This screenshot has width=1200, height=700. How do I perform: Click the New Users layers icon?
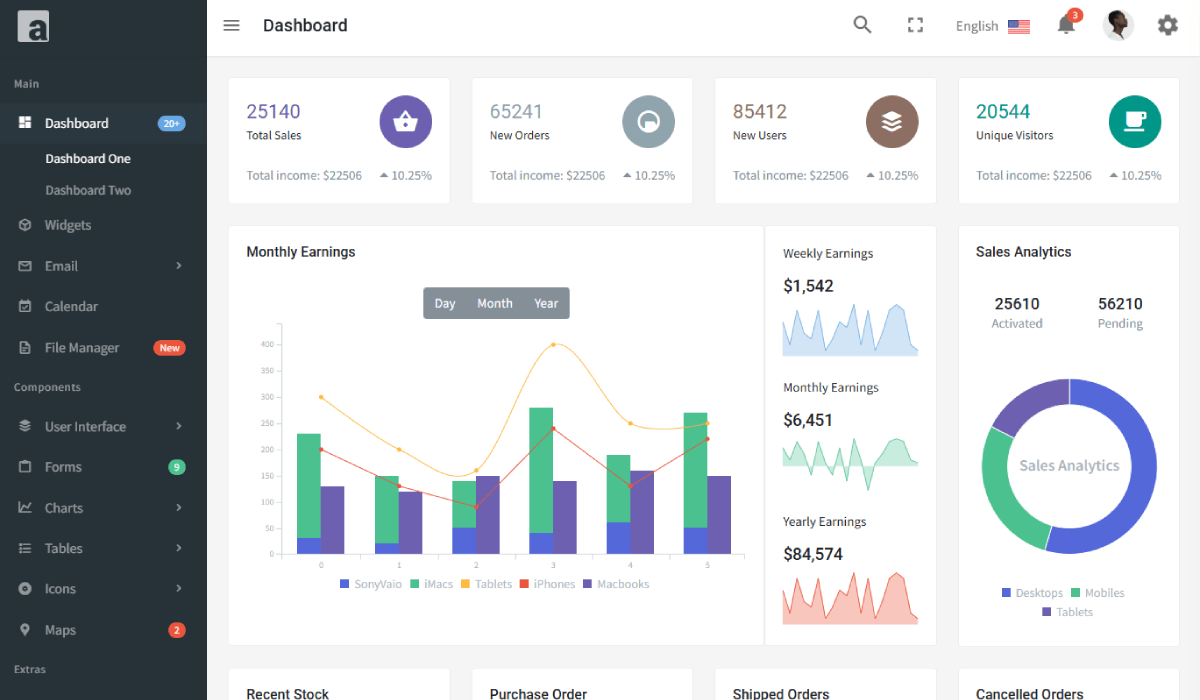point(891,122)
